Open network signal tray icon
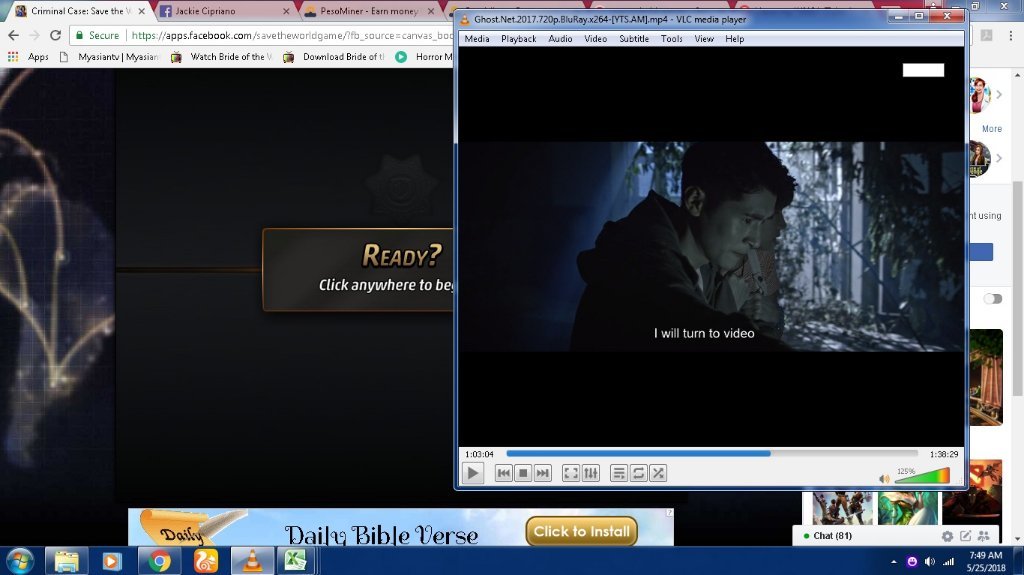 click(x=948, y=562)
